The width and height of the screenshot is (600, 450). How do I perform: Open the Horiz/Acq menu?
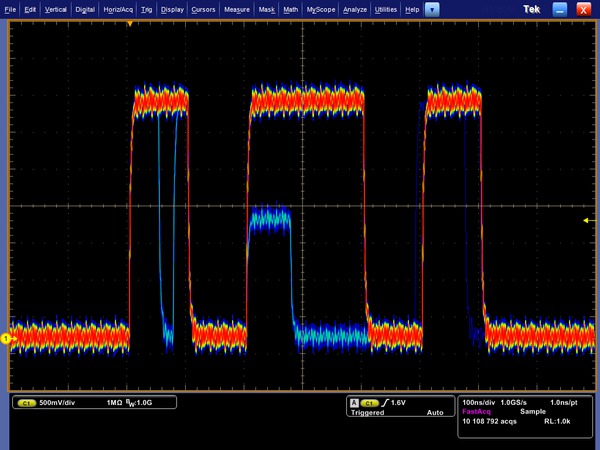coord(119,9)
